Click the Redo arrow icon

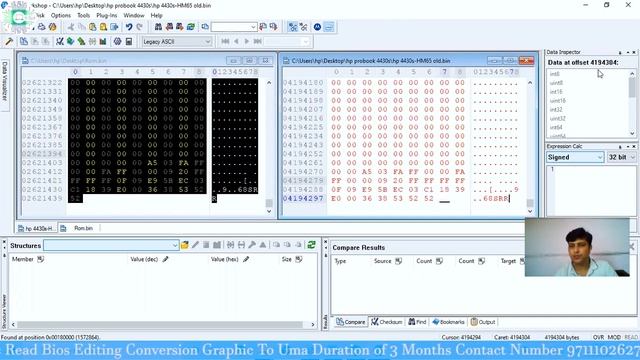point(140,27)
